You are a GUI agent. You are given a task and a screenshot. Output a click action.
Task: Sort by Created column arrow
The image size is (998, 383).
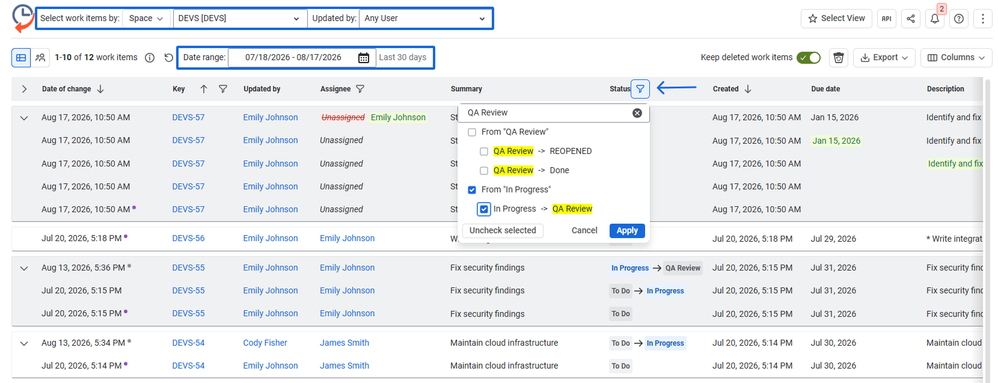748,89
